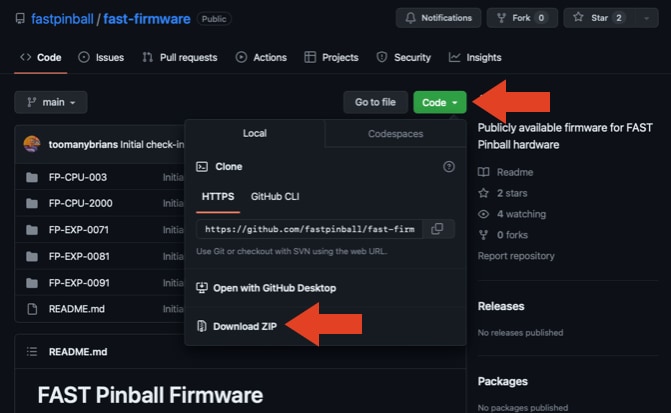Open the README.md file in the file list
Image resolution: width=671 pixels, height=413 pixels.
[x=77, y=309]
